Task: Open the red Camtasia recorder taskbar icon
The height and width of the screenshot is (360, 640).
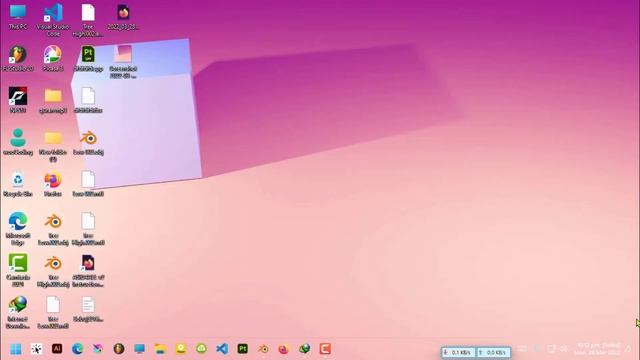Action: (x=325, y=349)
